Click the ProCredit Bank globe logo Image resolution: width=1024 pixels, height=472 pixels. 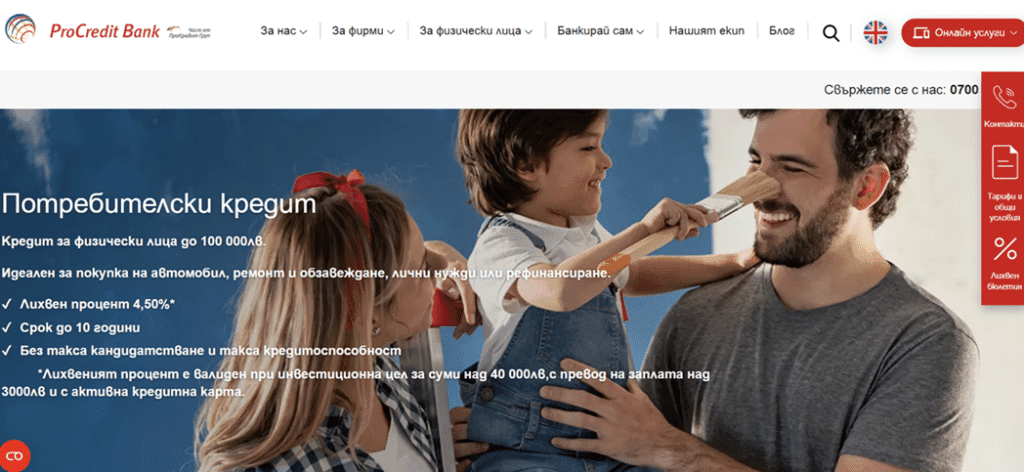20,29
